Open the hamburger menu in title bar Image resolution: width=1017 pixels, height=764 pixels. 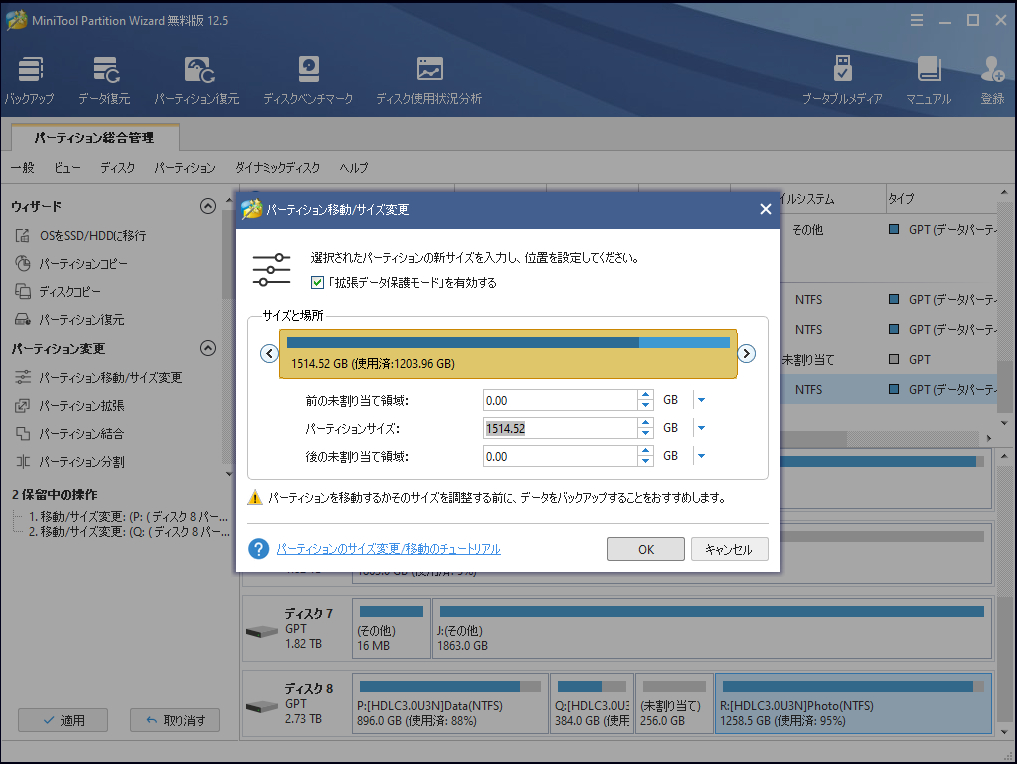pos(916,20)
